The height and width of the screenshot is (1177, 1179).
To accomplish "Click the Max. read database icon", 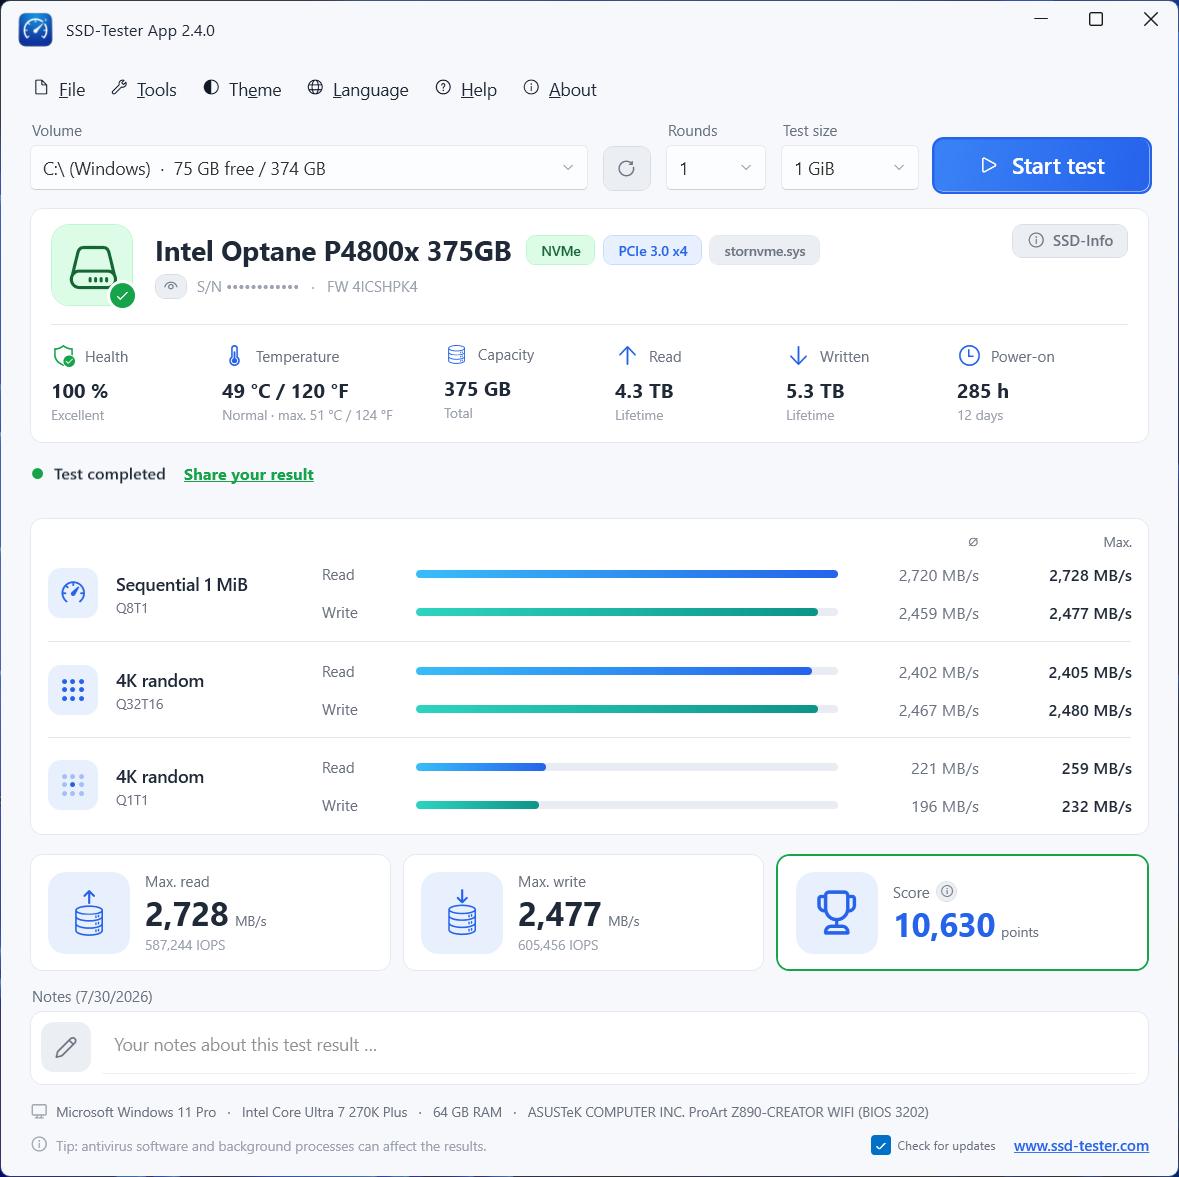I will (x=89, y=912).
